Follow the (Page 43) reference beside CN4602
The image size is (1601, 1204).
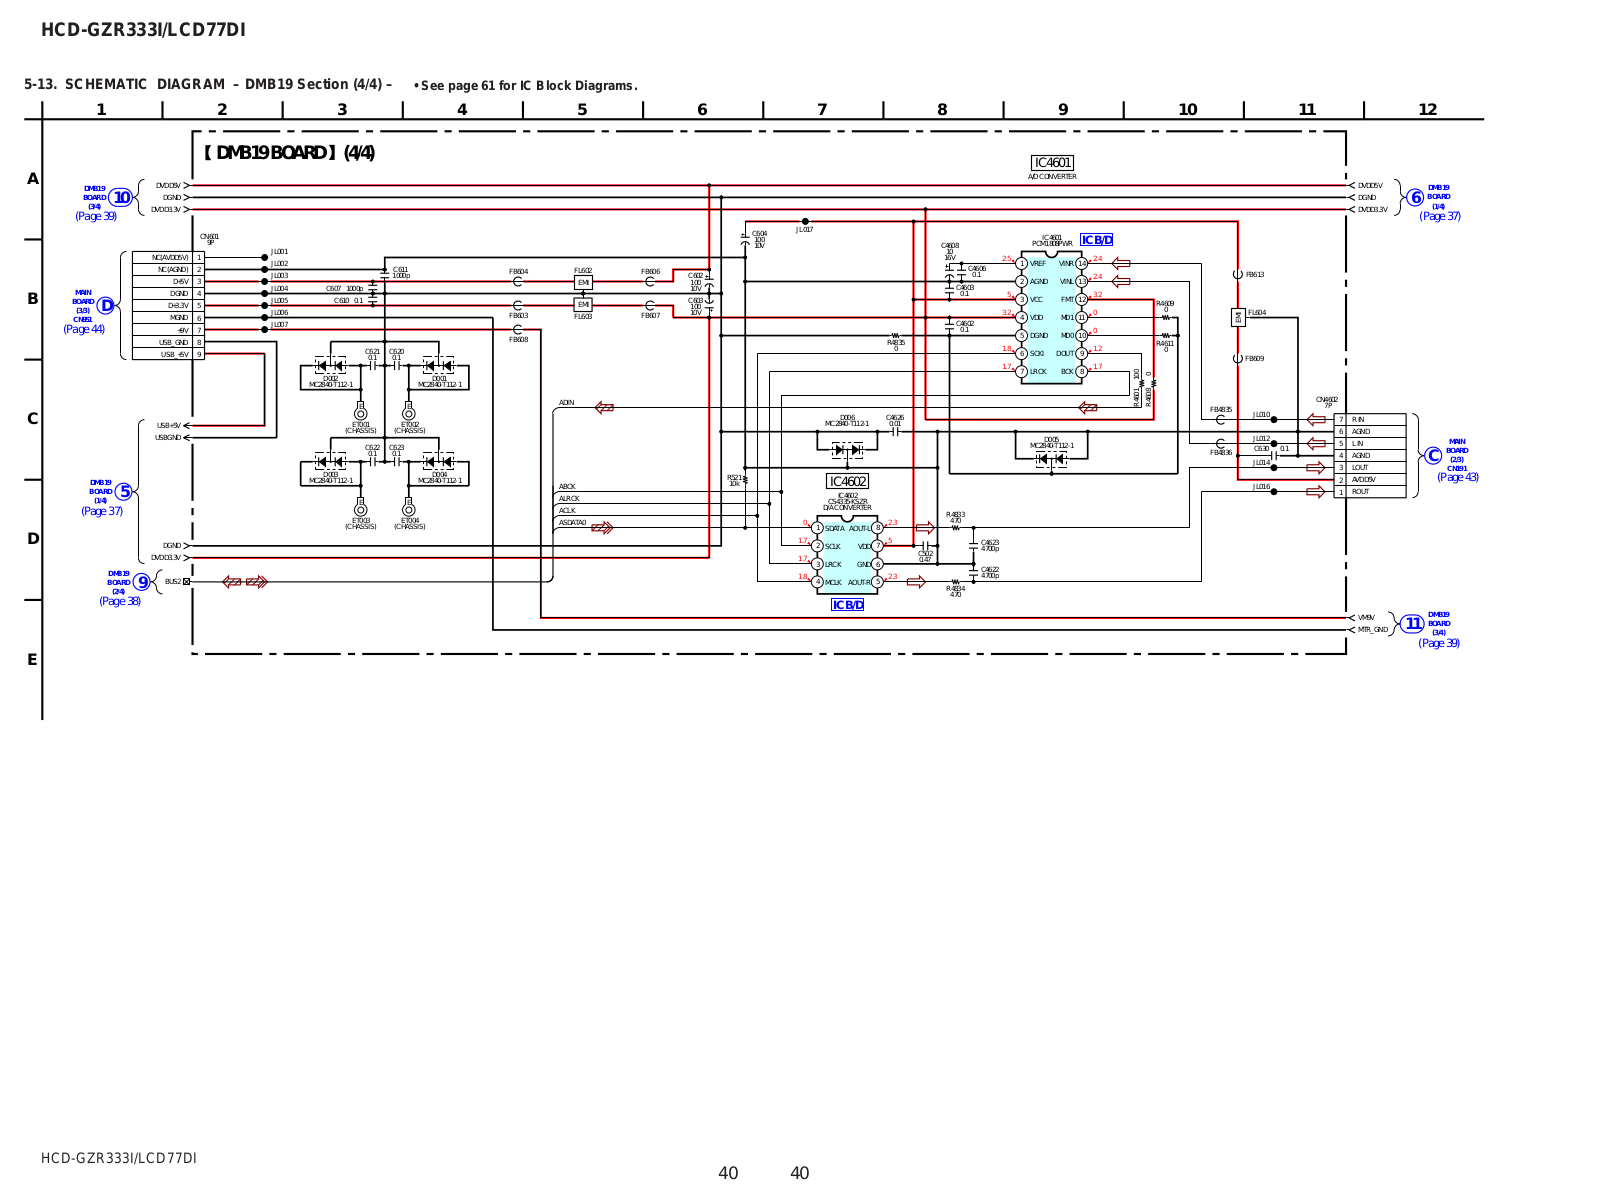1457,477
